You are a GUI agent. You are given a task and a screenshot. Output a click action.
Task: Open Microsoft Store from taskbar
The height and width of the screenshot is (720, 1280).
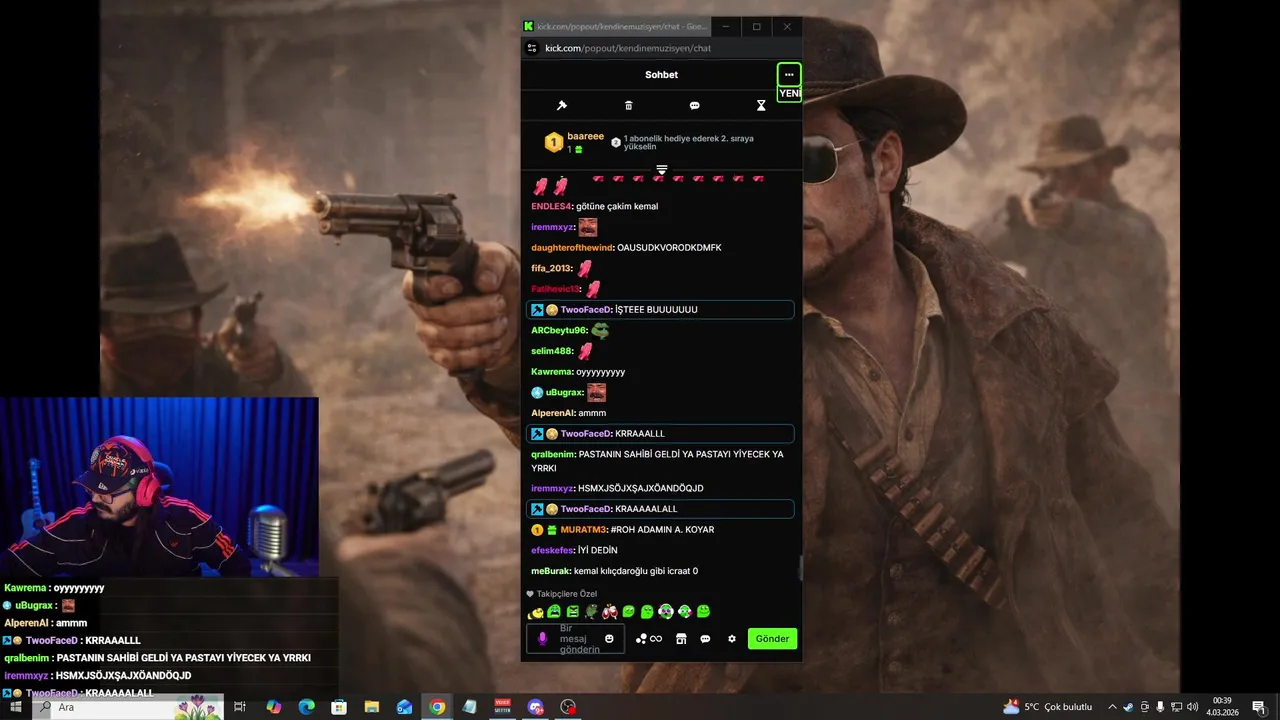[x=339, y=707]
